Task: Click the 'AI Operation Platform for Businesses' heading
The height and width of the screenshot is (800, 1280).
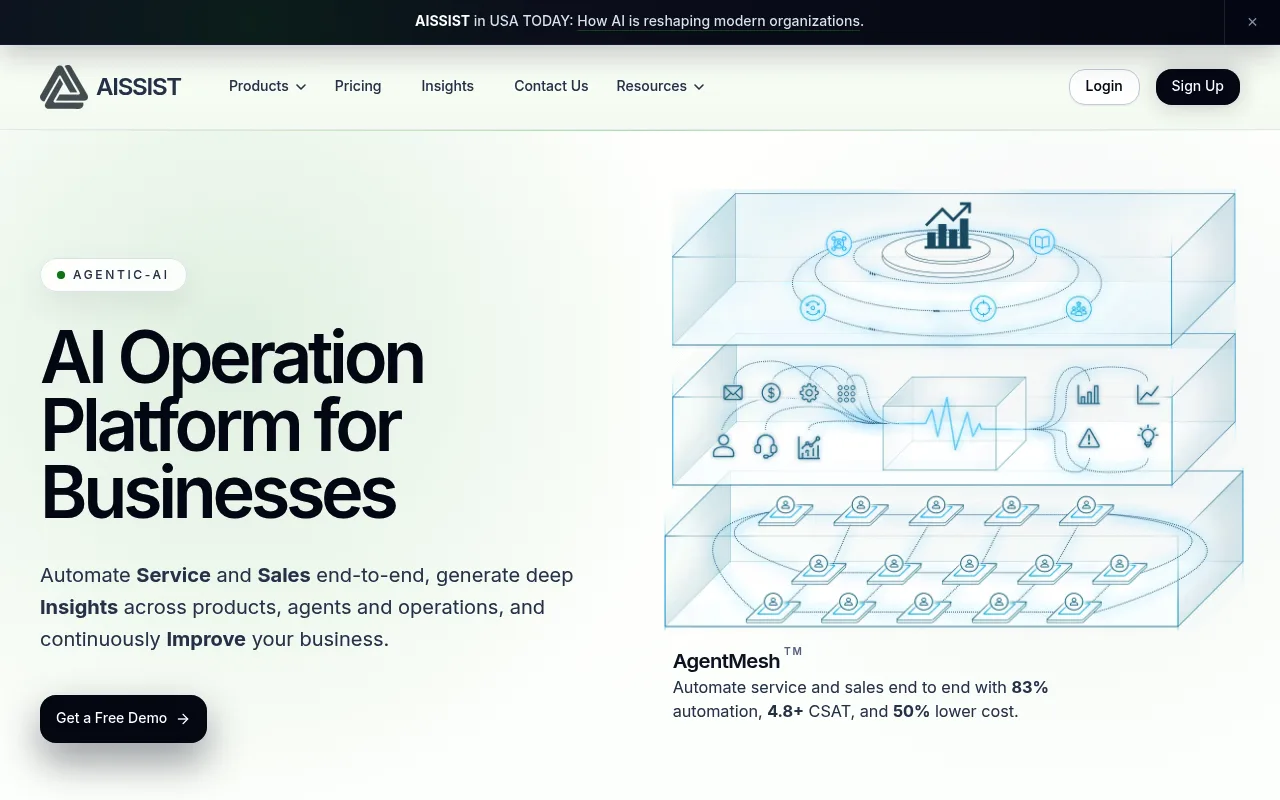Action: pos(232,425)
